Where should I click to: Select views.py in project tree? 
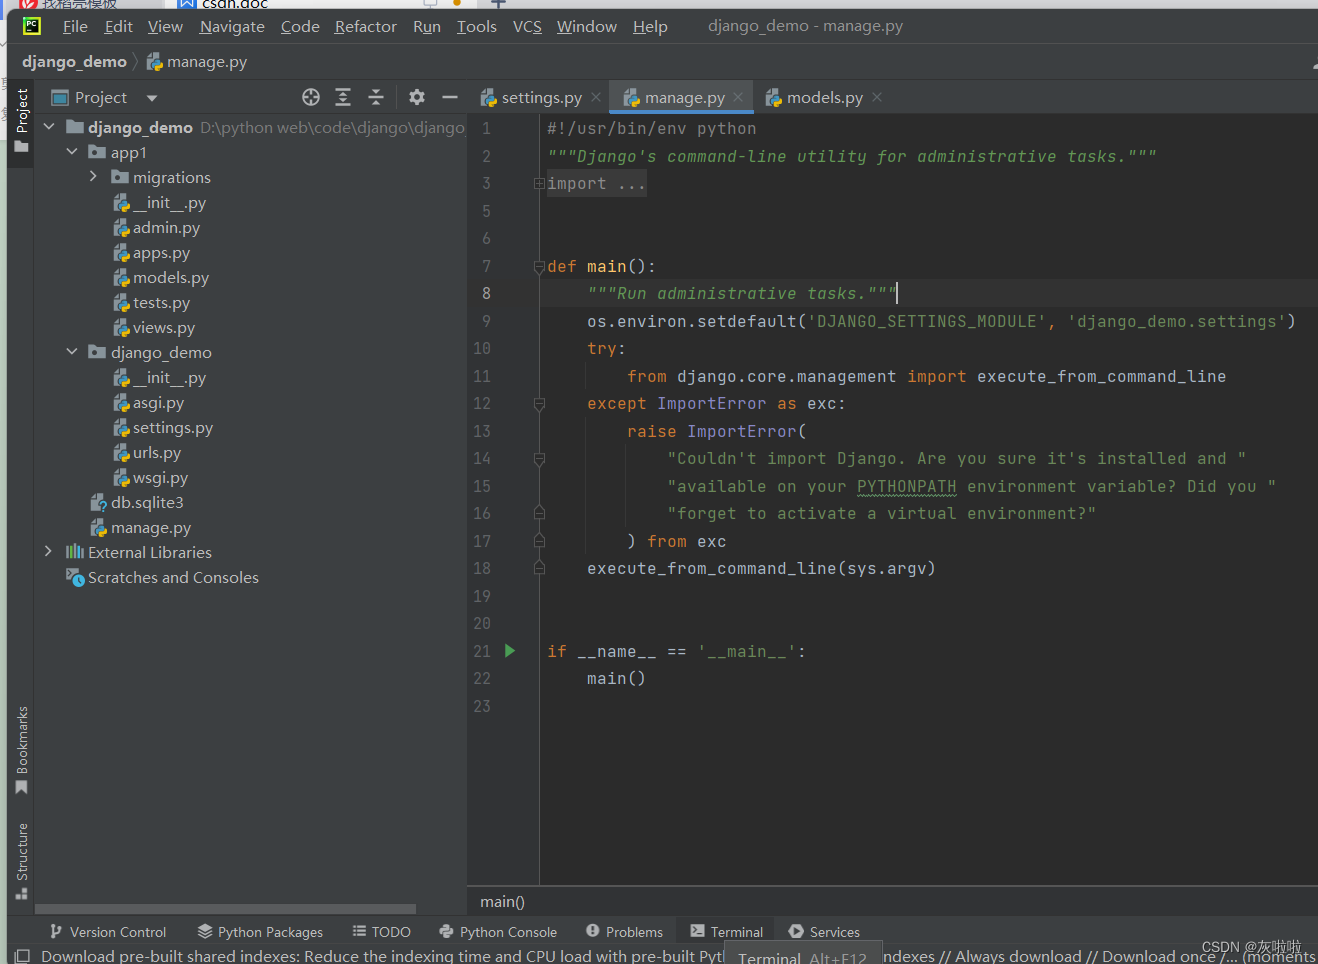[154, 328]
